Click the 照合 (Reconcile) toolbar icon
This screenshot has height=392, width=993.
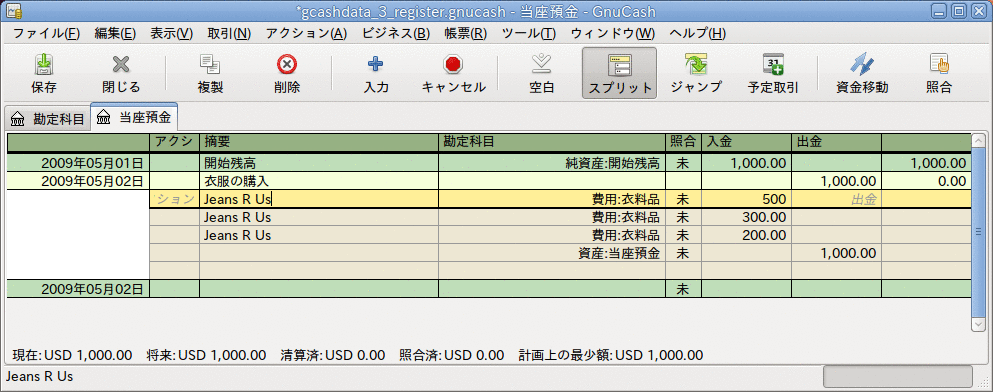point(939,65)
